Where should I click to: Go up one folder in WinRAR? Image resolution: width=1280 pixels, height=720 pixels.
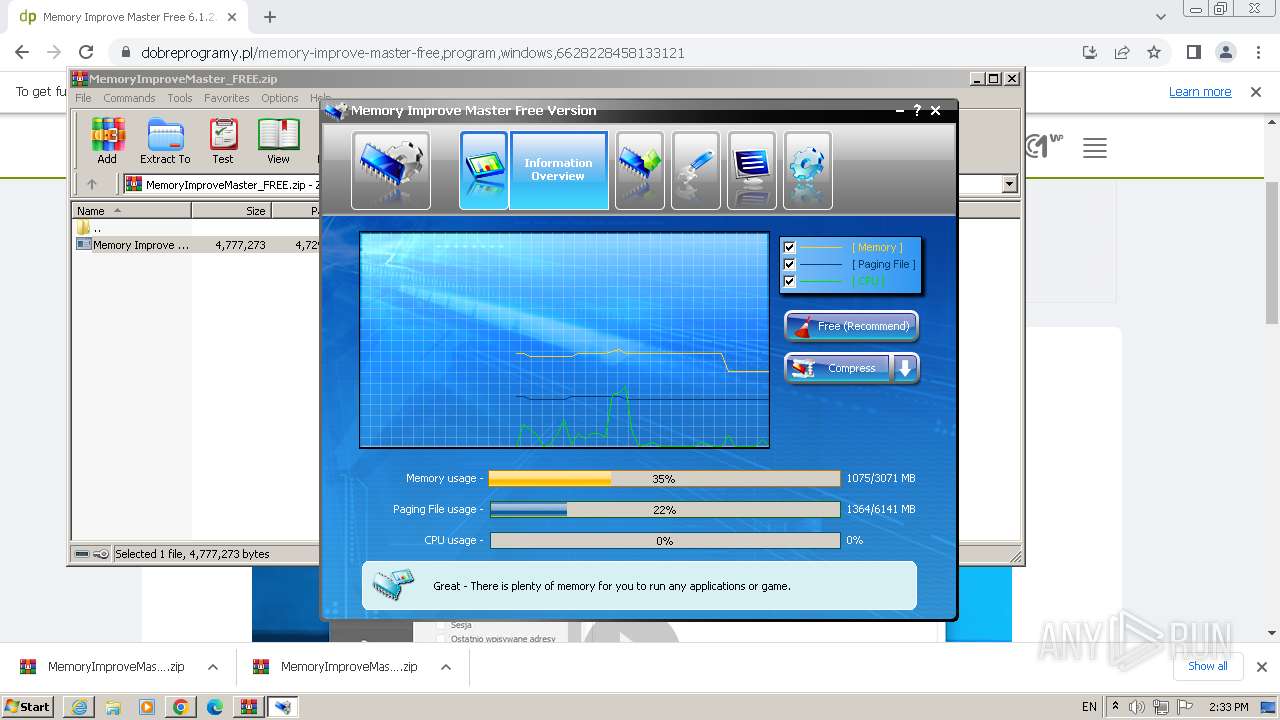click(92, 184)
